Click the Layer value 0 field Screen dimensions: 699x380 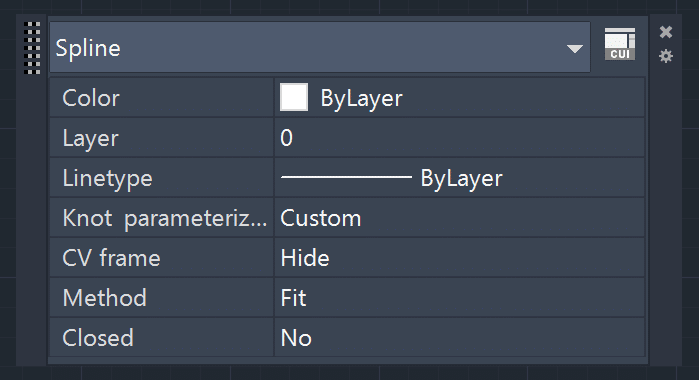click(x=460, y=138)
